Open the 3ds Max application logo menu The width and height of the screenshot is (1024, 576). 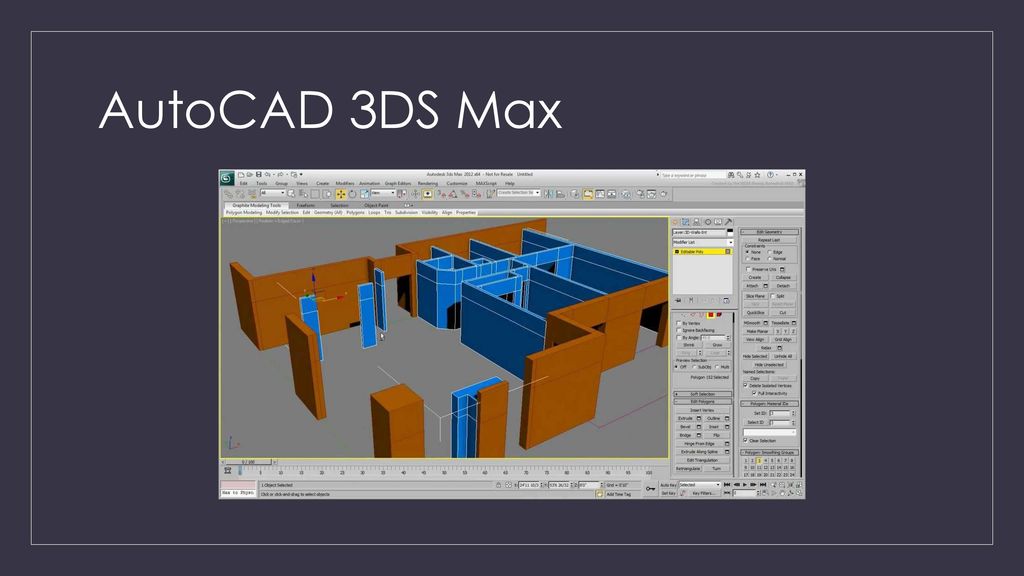point(227,178)
